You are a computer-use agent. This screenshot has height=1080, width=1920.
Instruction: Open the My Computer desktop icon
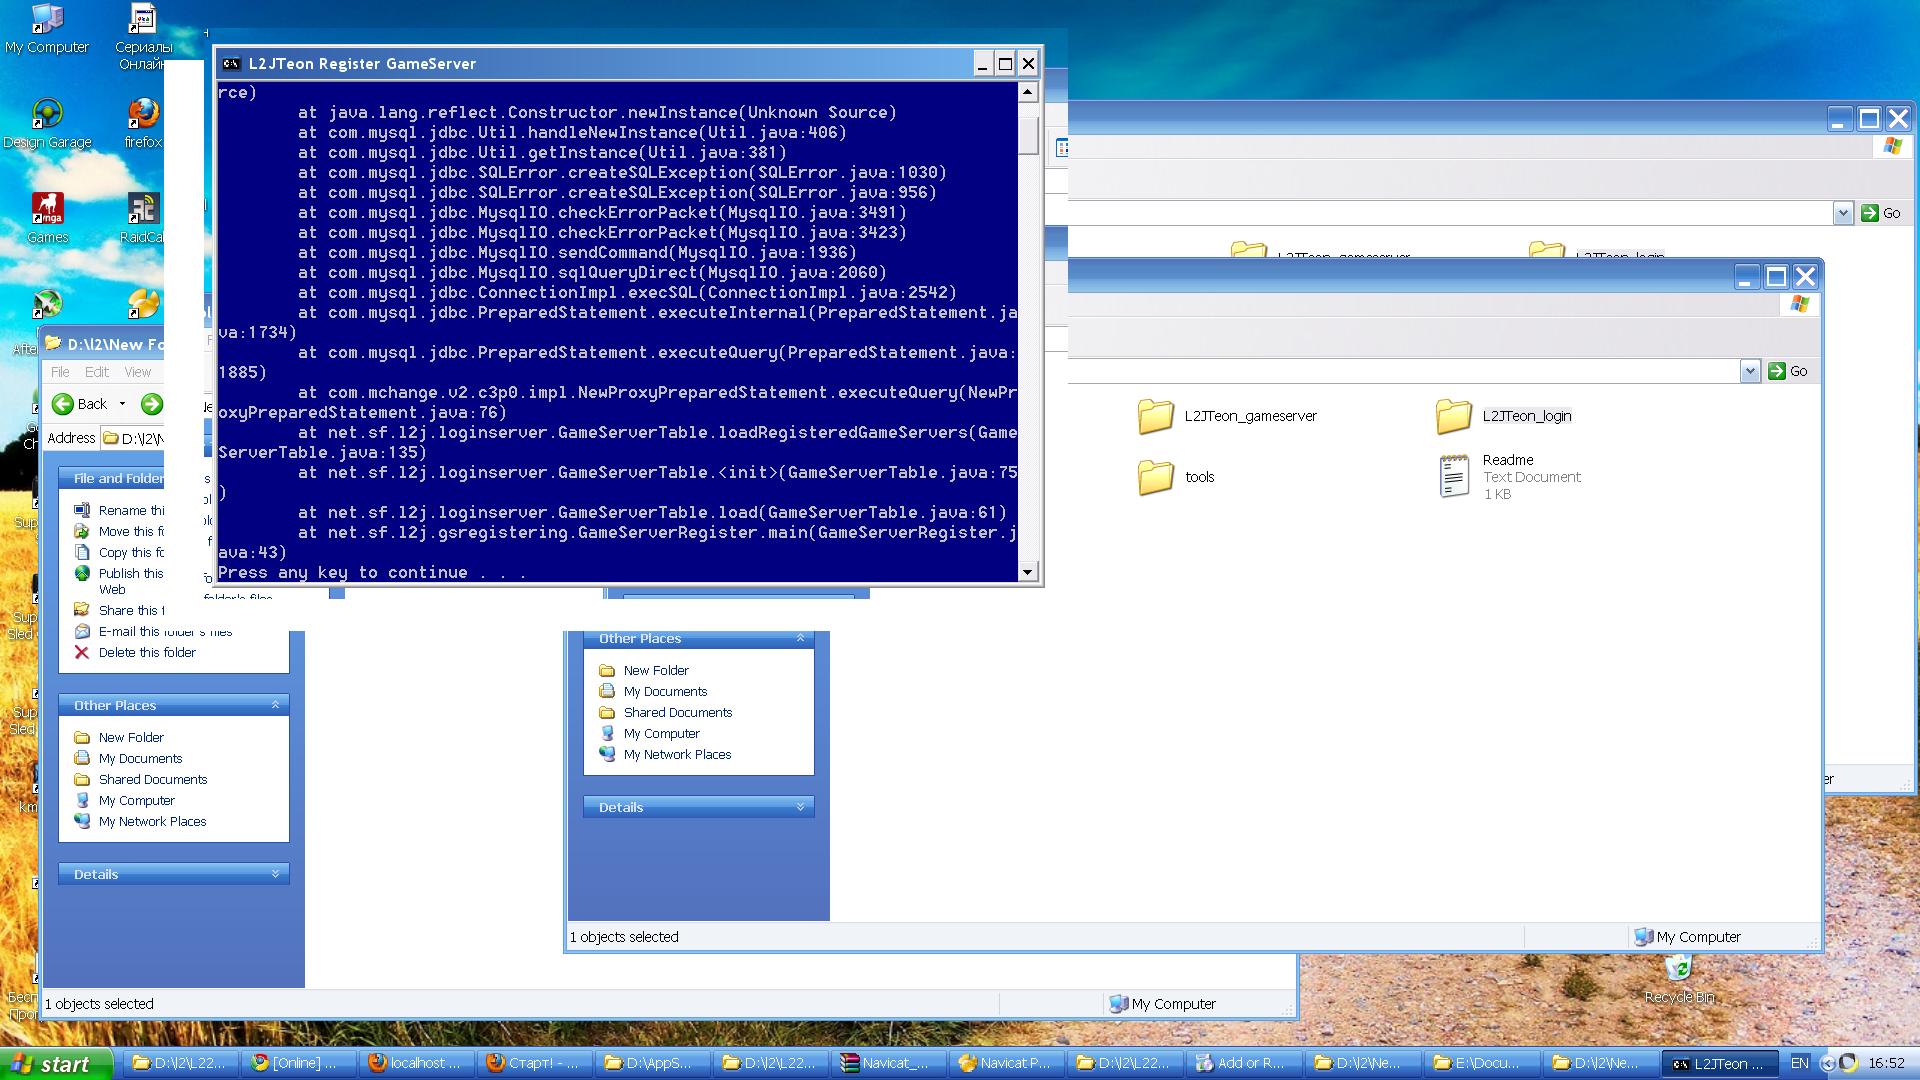pyautogui.click(x=46, y=20)
